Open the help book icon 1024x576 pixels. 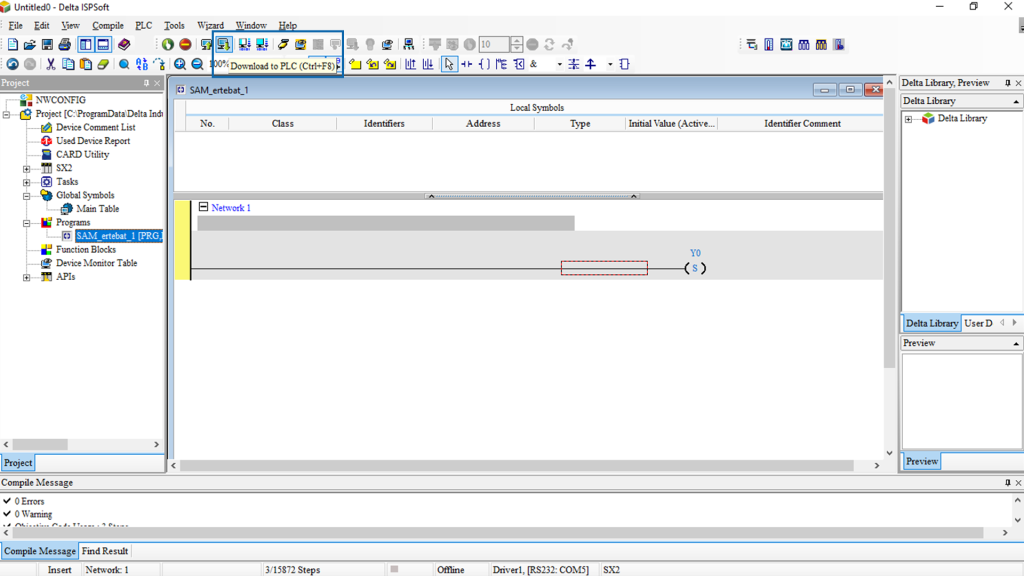(x=123, y=44)
